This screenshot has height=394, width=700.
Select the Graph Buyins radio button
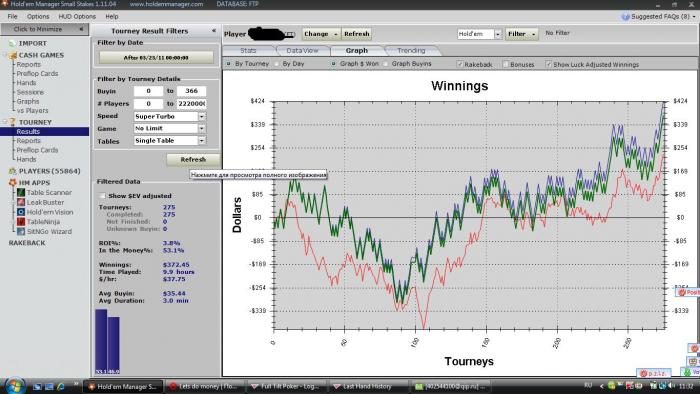tap(386, 64)
